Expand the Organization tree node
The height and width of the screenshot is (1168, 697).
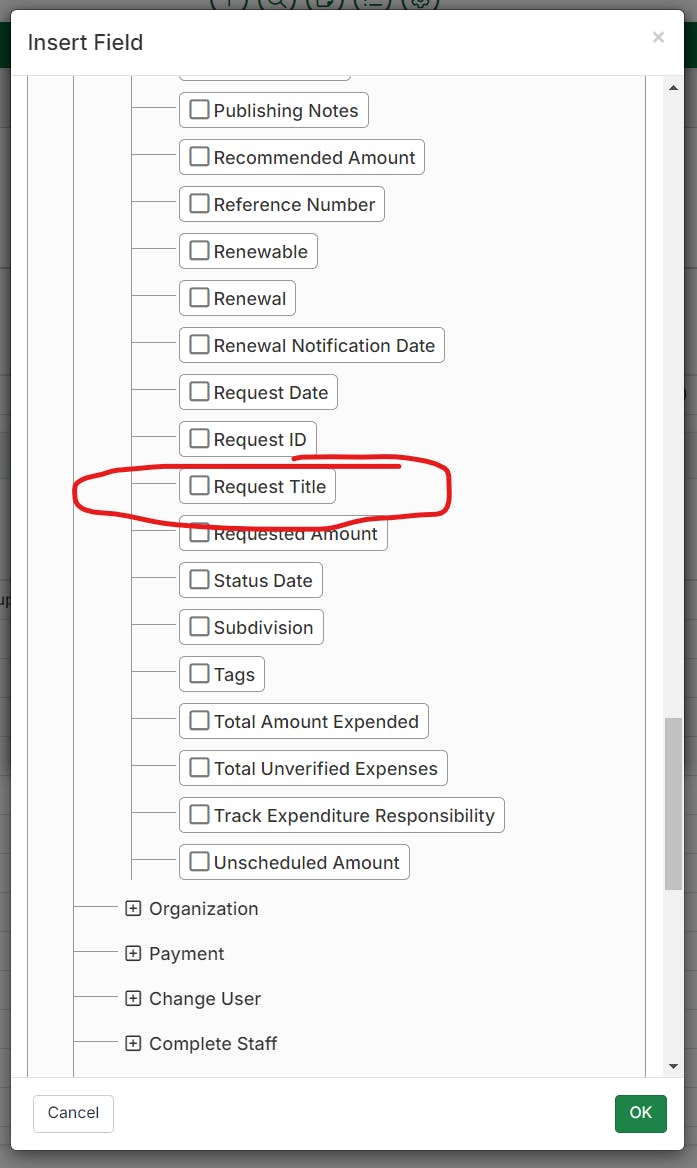click(x=133, y=909)
